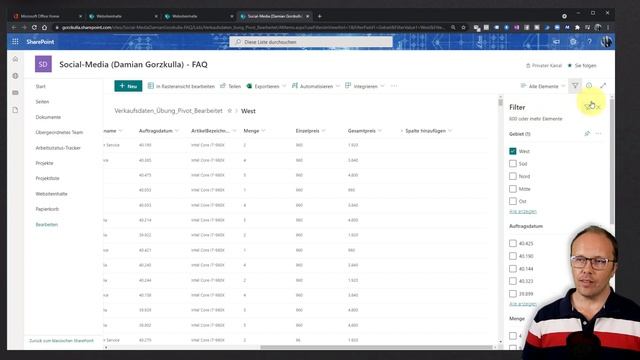Open the help question mark icon

click(x=589, y=42)
